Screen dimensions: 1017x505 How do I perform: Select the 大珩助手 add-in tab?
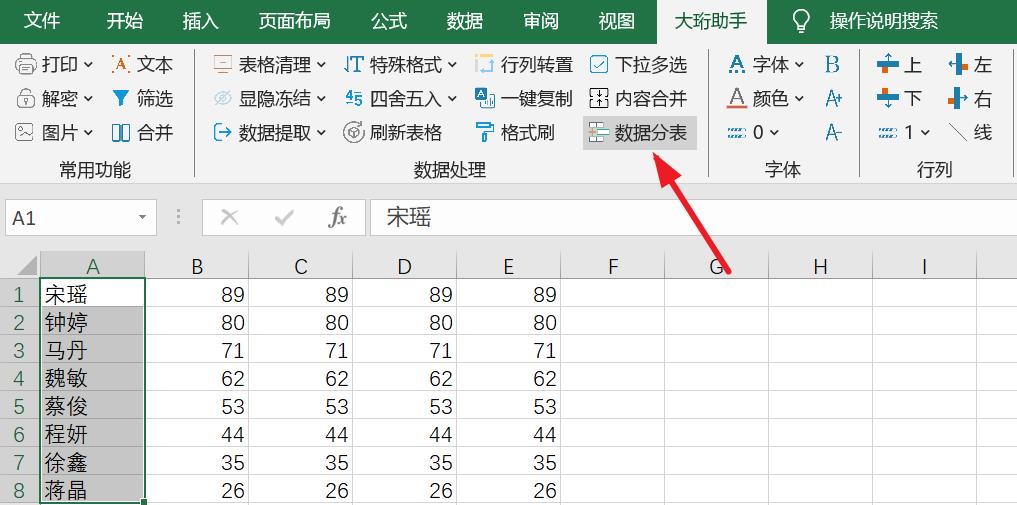click(x=711, y=21)
